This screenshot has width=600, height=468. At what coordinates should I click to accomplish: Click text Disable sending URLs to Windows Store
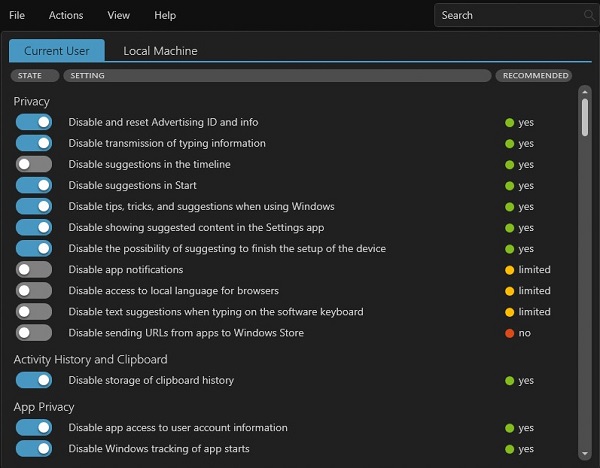[186, 333]
